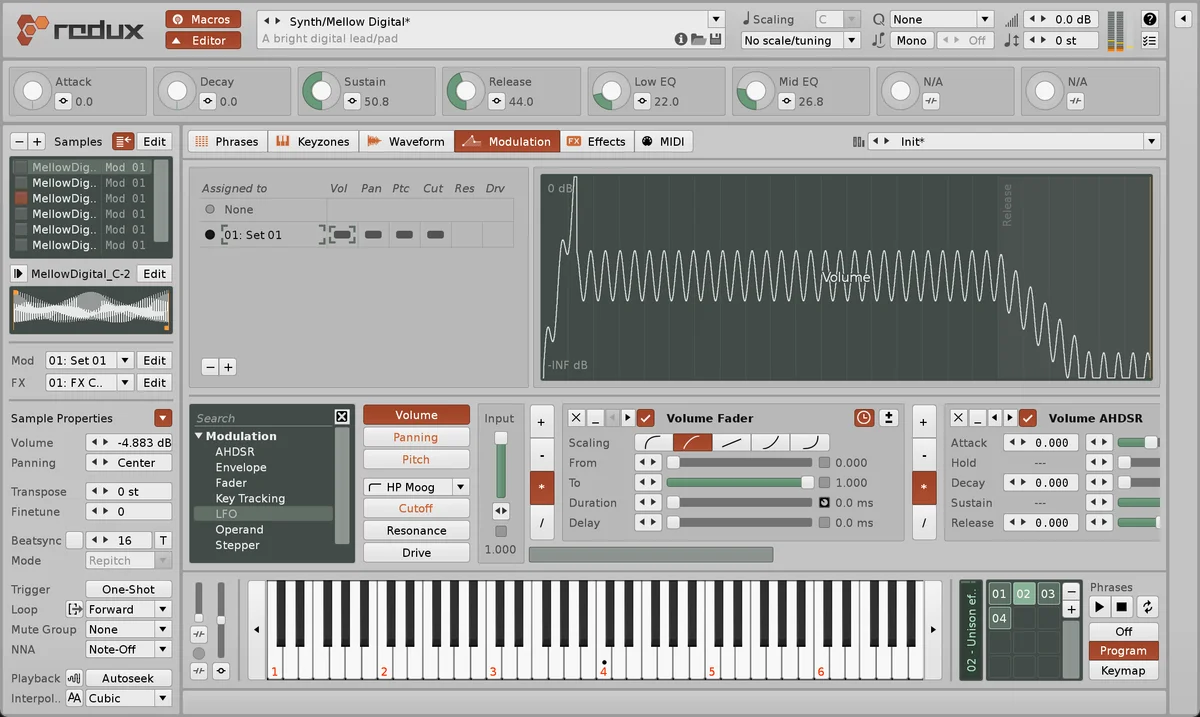Adjust the Fader Duration slider

tap(740, 503)
